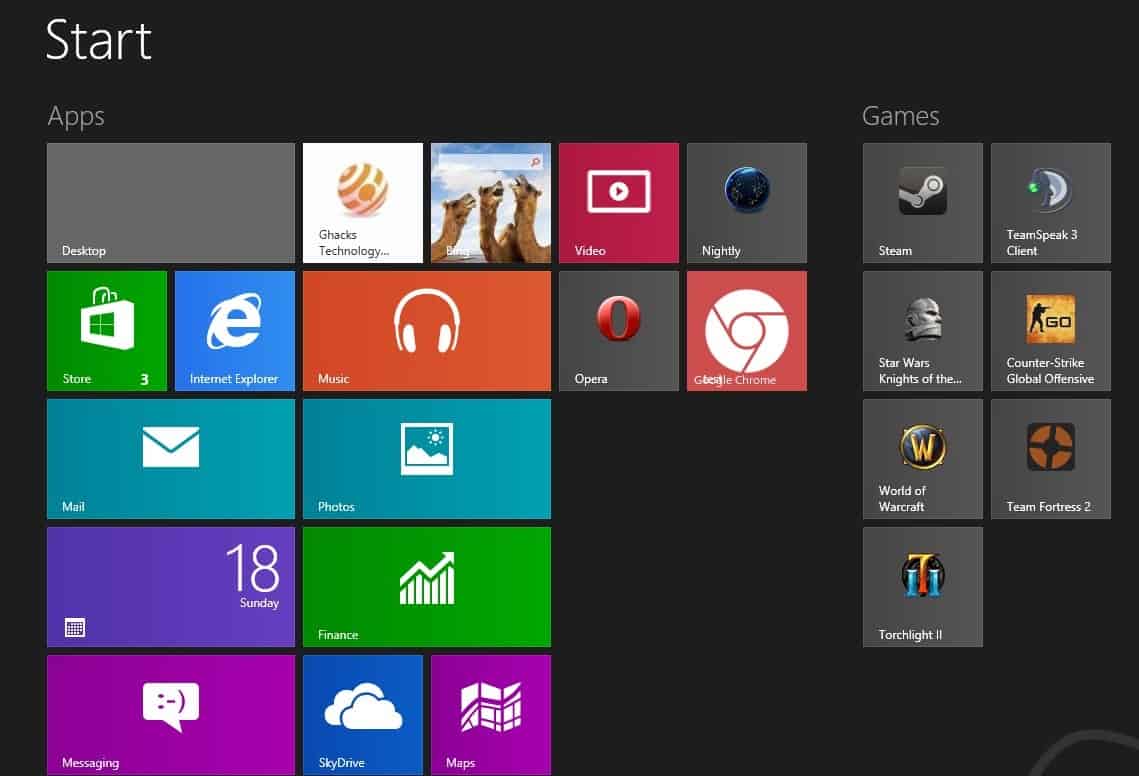Launch Counter-Strike Global Offensive
The height and width of the screenshot is (776, 1139).
point(1049,330)
